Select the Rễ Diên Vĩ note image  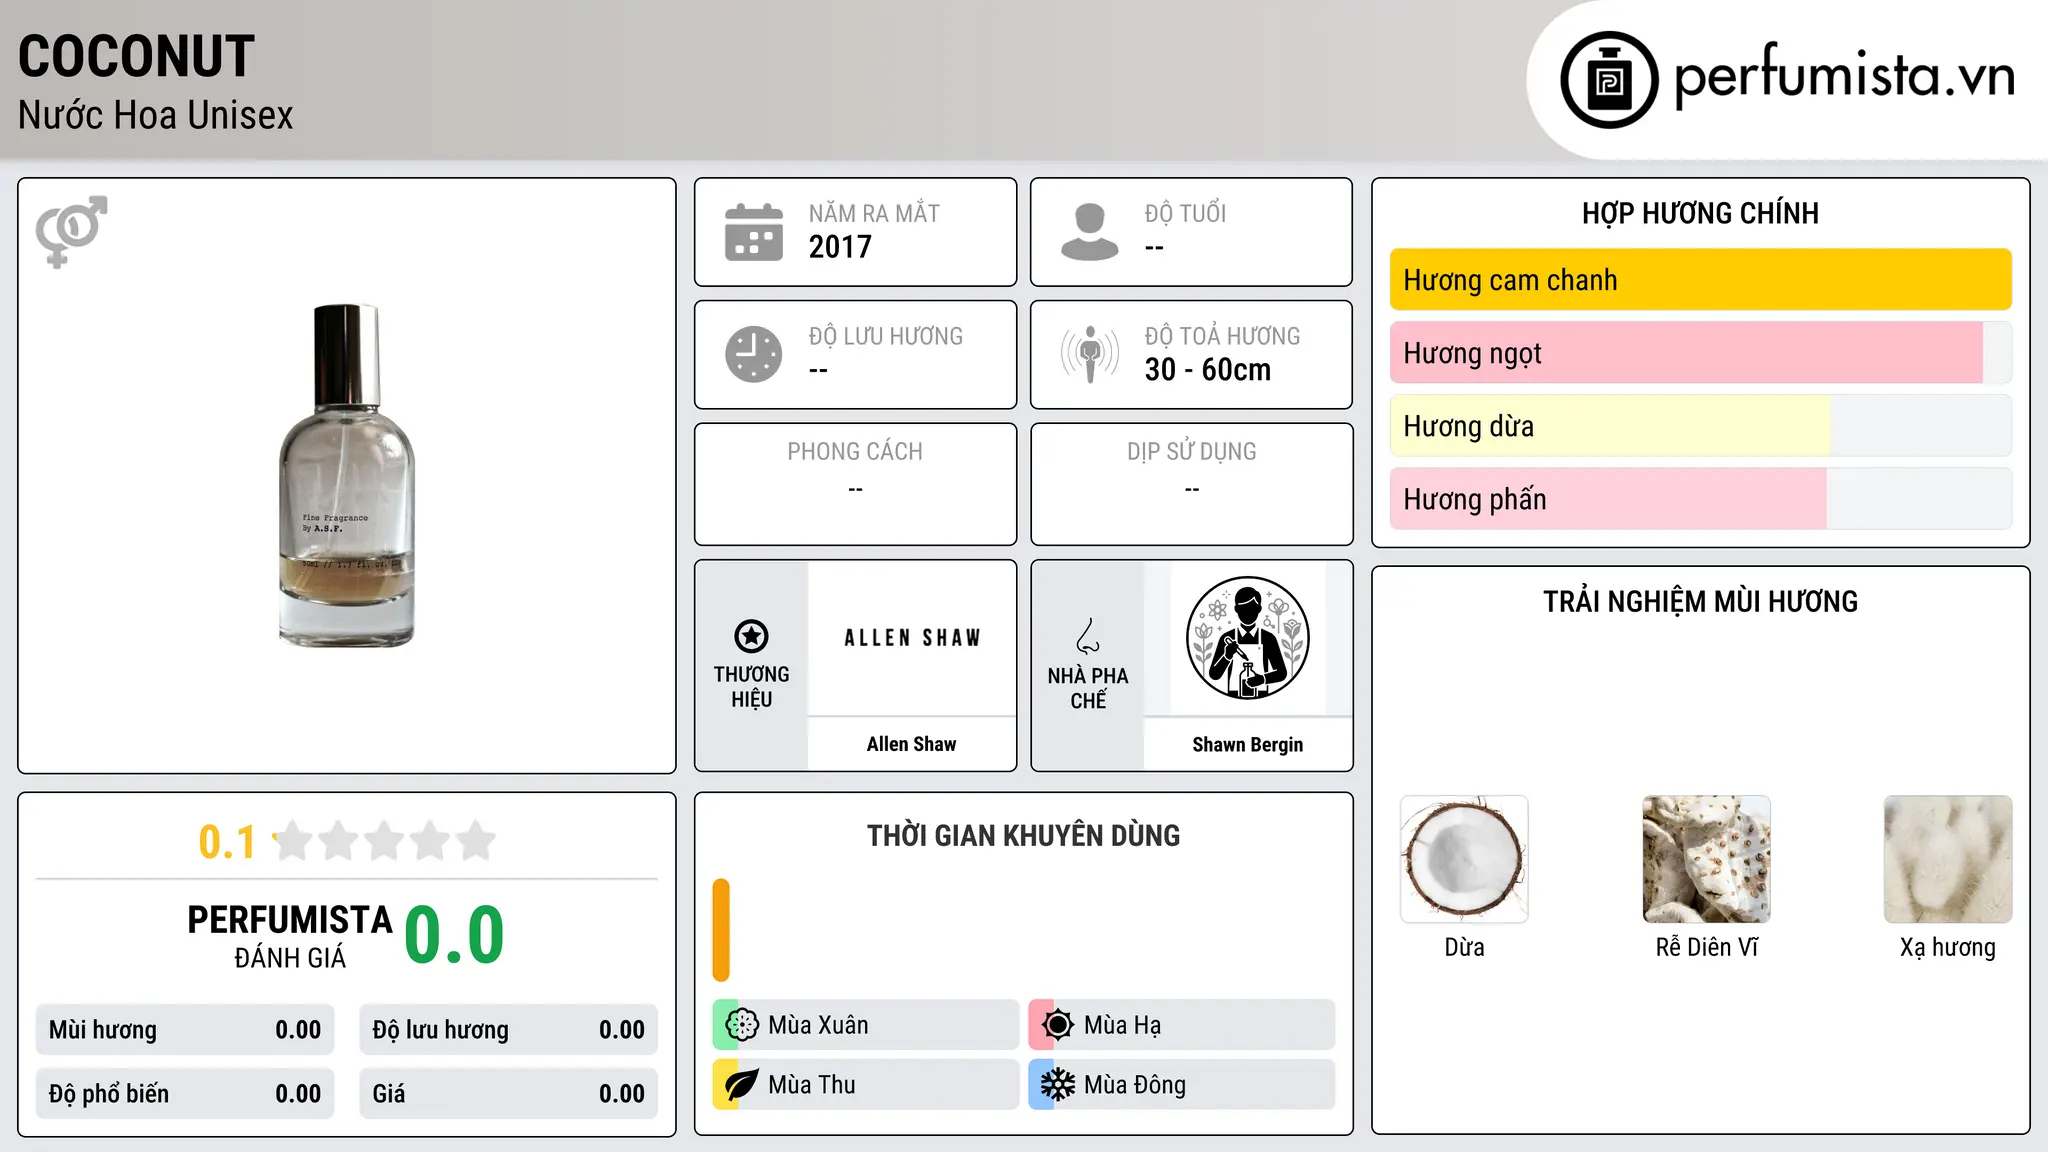pos(1706,859)
